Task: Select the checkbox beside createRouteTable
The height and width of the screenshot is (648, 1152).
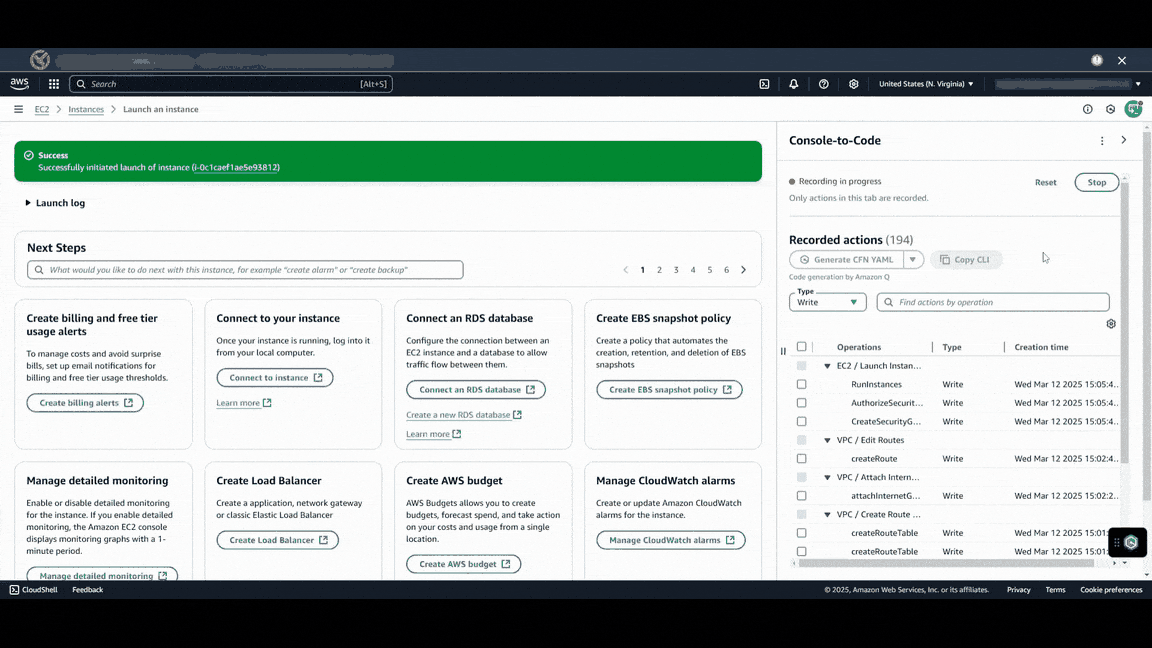Action: coord(801,532)
